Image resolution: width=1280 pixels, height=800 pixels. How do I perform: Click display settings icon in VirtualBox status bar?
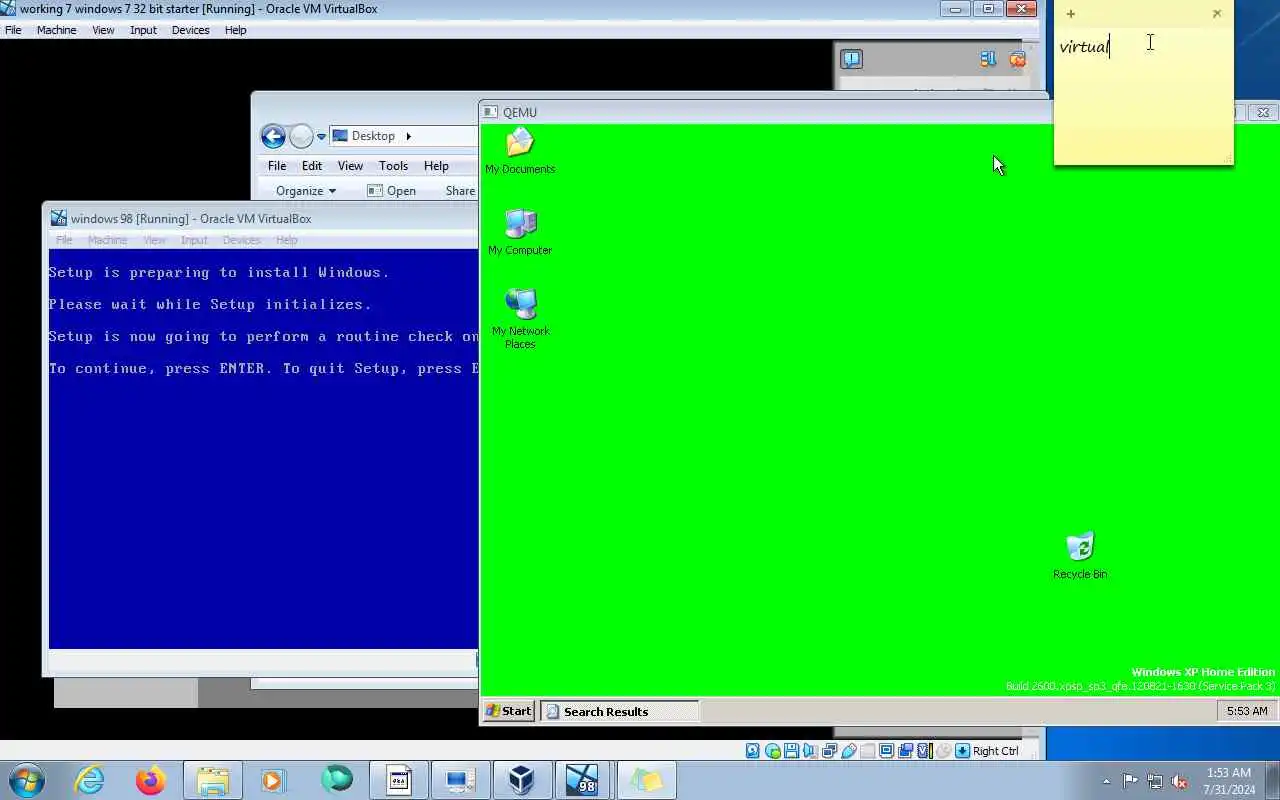[x=886, y=751]
